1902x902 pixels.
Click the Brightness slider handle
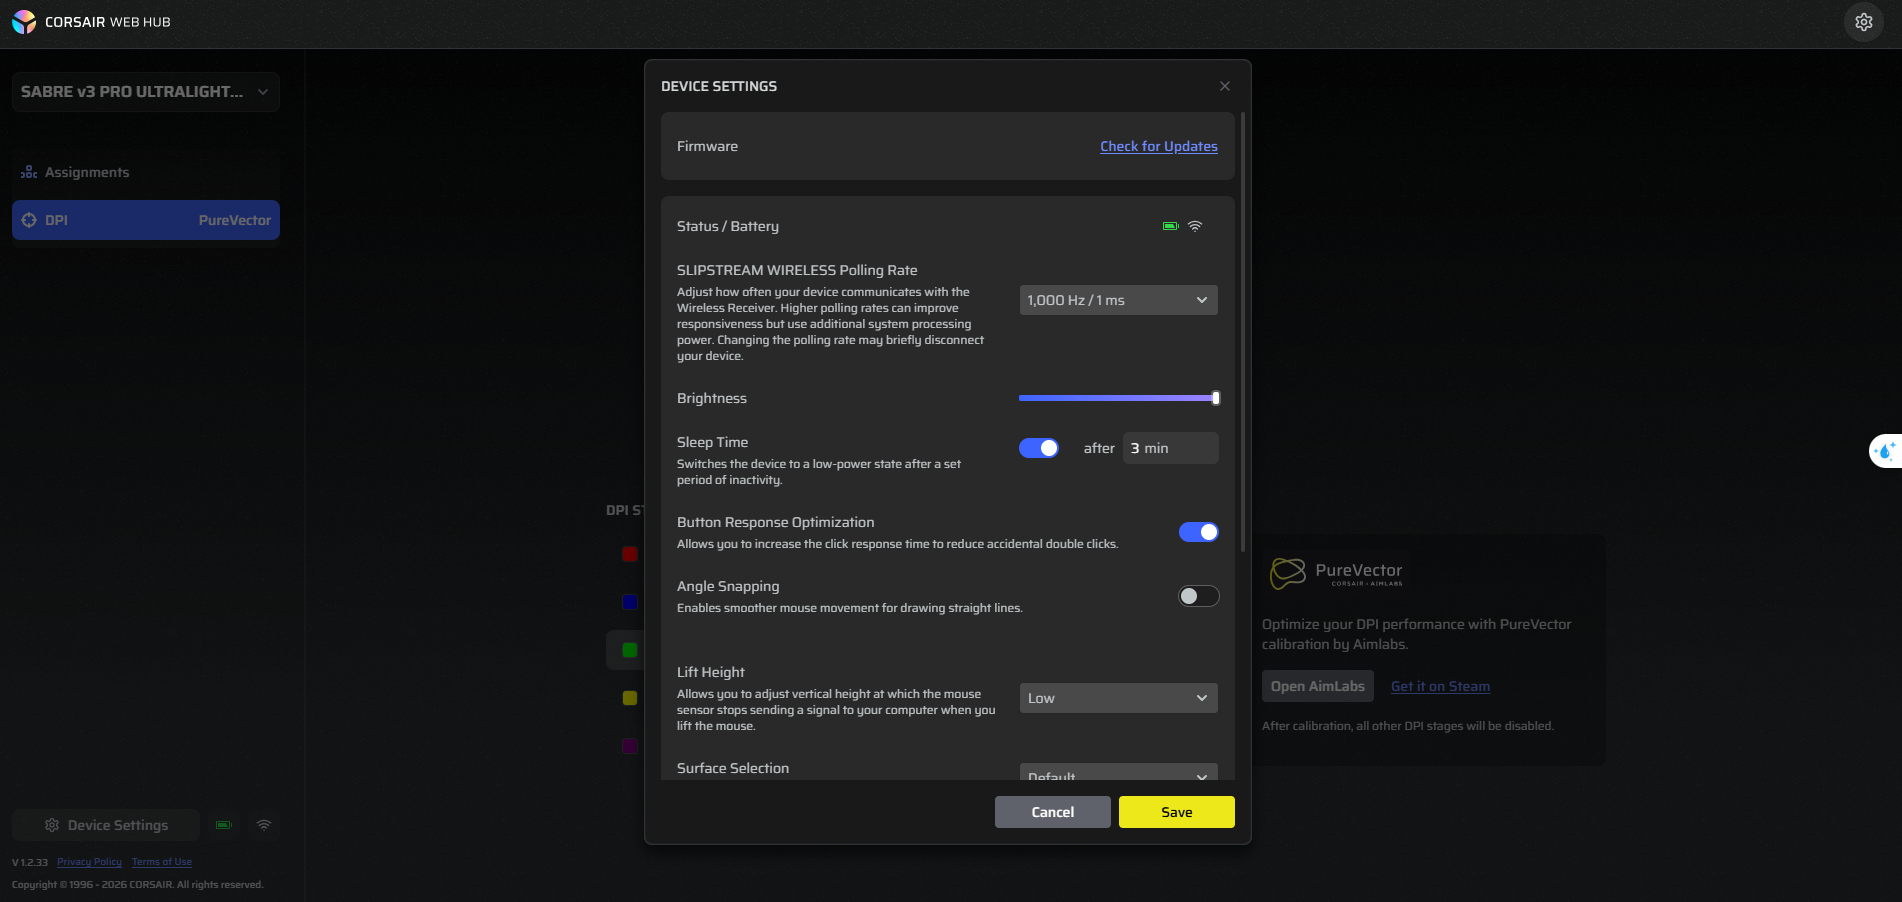[1216, 398]
